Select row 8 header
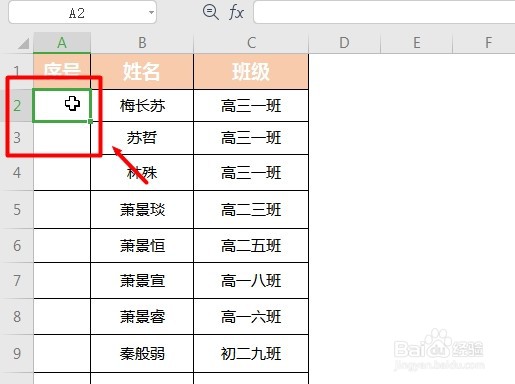 [17, 316]
